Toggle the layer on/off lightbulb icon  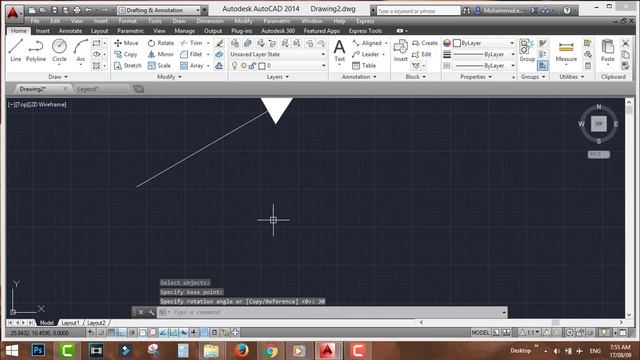[235, 65]
